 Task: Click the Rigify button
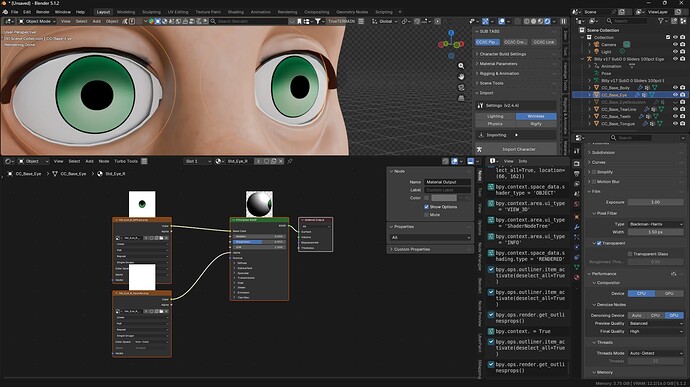click(x=536, y=124)
